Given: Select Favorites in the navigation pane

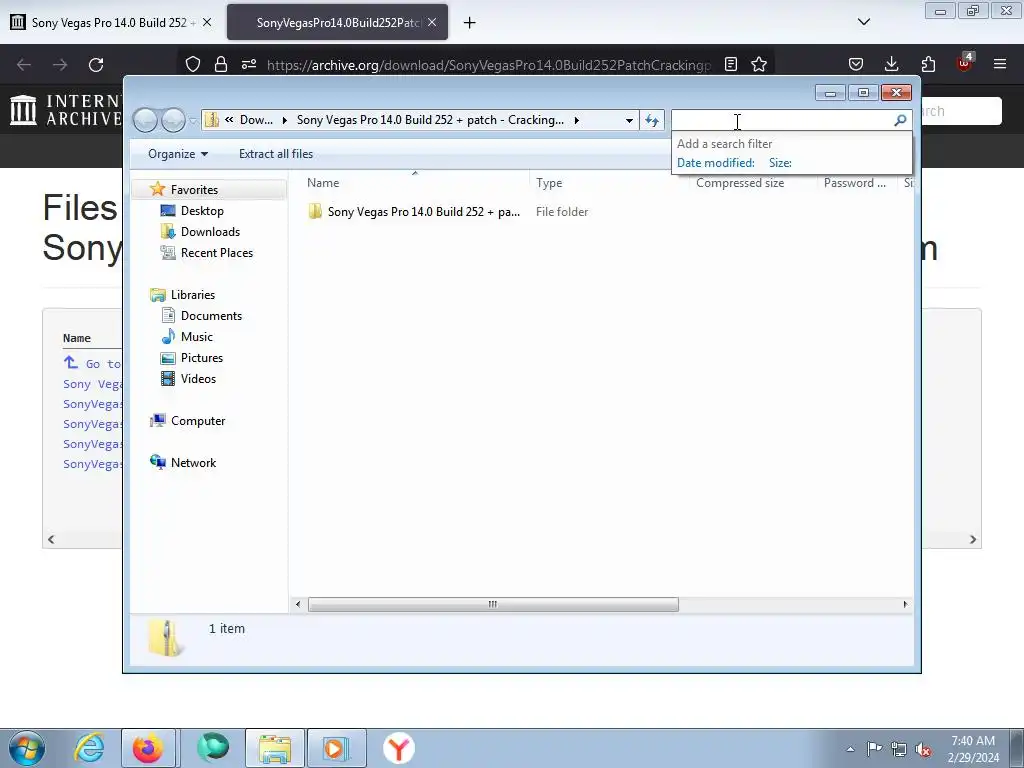Looking at the screenshot, I should point(194,189).
